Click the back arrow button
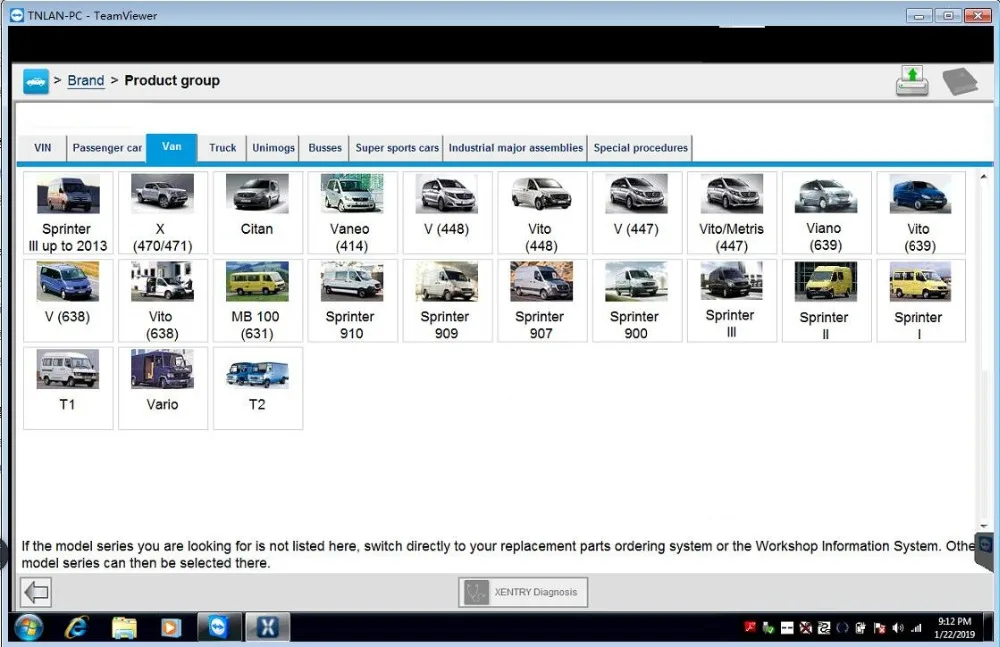This screenshot has width=1000, height=647. coord(36,592)
